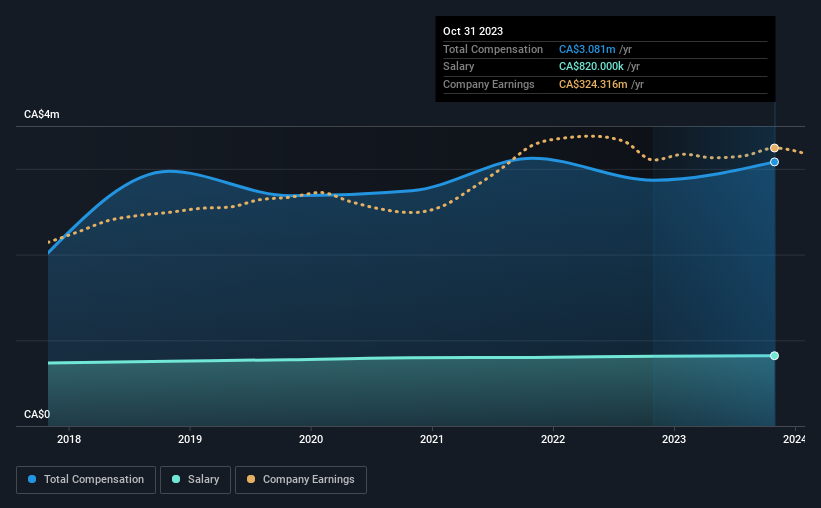821x508 pixels.
Task: Toggle the Total Compensation legend button
Action: click(x=86, y=480)
